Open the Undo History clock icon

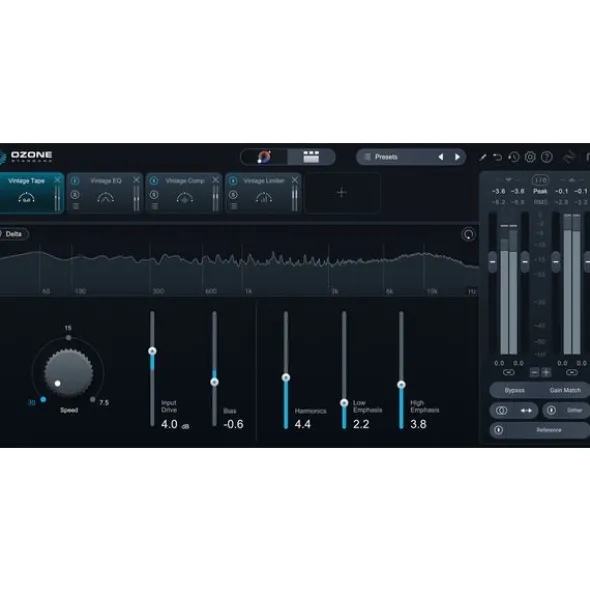pos(514,157)
